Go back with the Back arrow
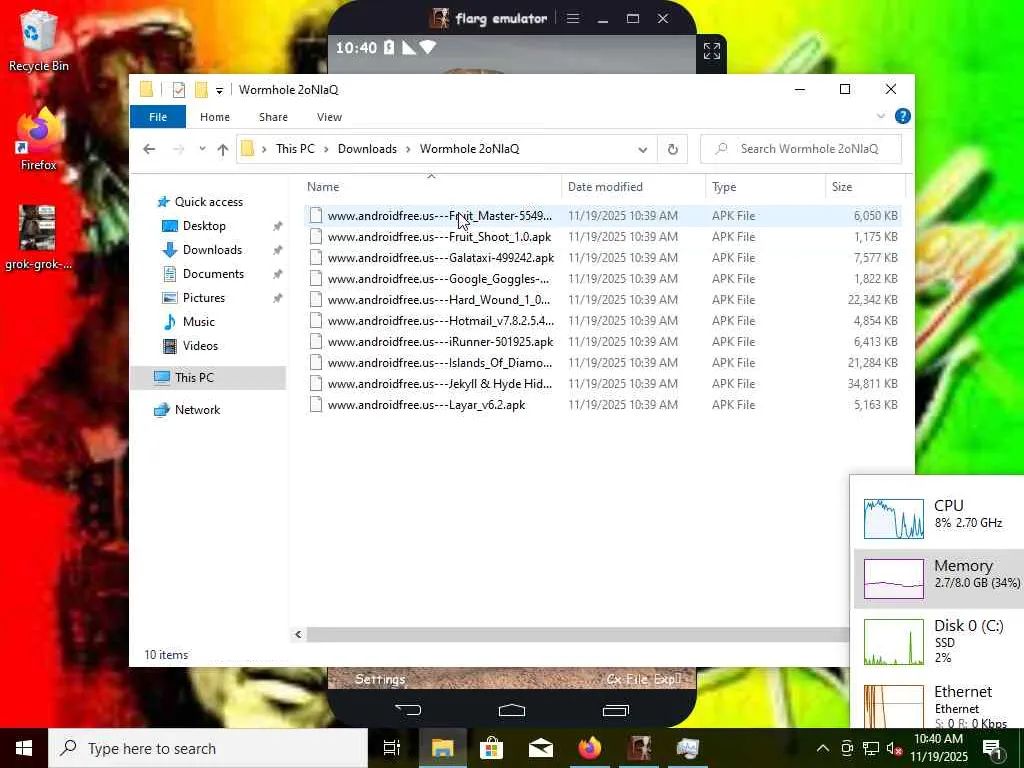Screen dimensions: 1024x768 [149, 149]
